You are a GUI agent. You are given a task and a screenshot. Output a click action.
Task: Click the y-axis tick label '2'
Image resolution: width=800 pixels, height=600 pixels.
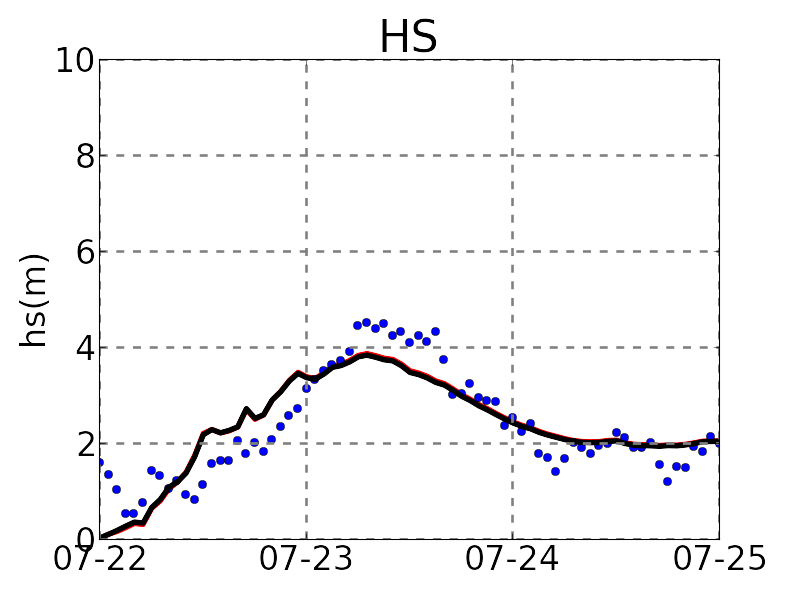(86, 444)
